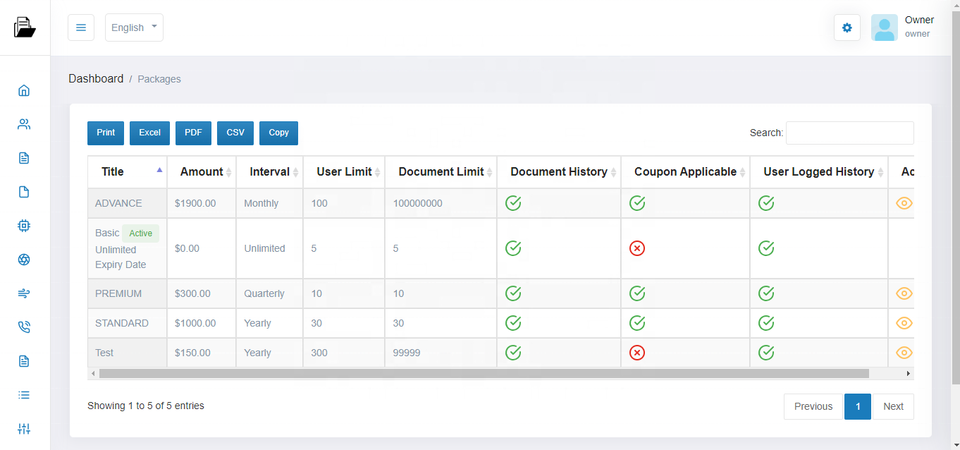960x450 pixels.
Task: Toggle the hamburger menu button
Action: point(81,28)
